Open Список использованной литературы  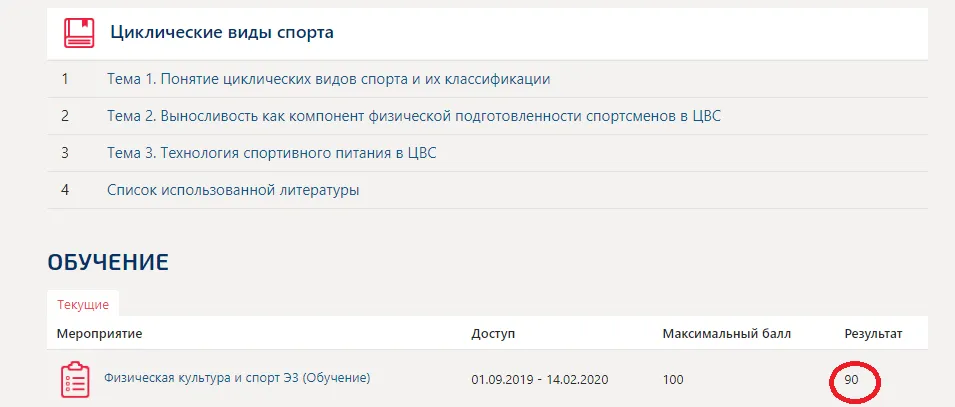pyautogui.click(x=232, y=190)
